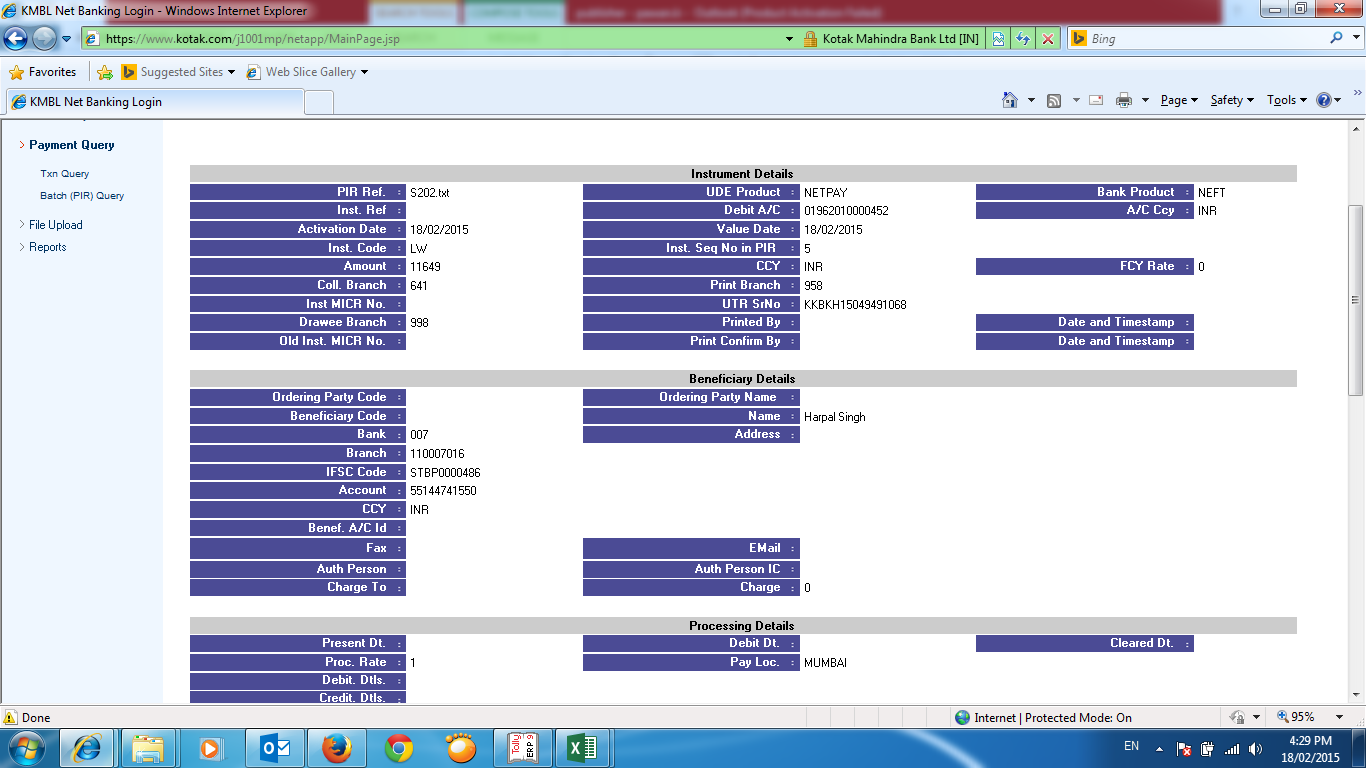Open Excel from the taskbar
1366x768 pixels.
coord(582,748)
